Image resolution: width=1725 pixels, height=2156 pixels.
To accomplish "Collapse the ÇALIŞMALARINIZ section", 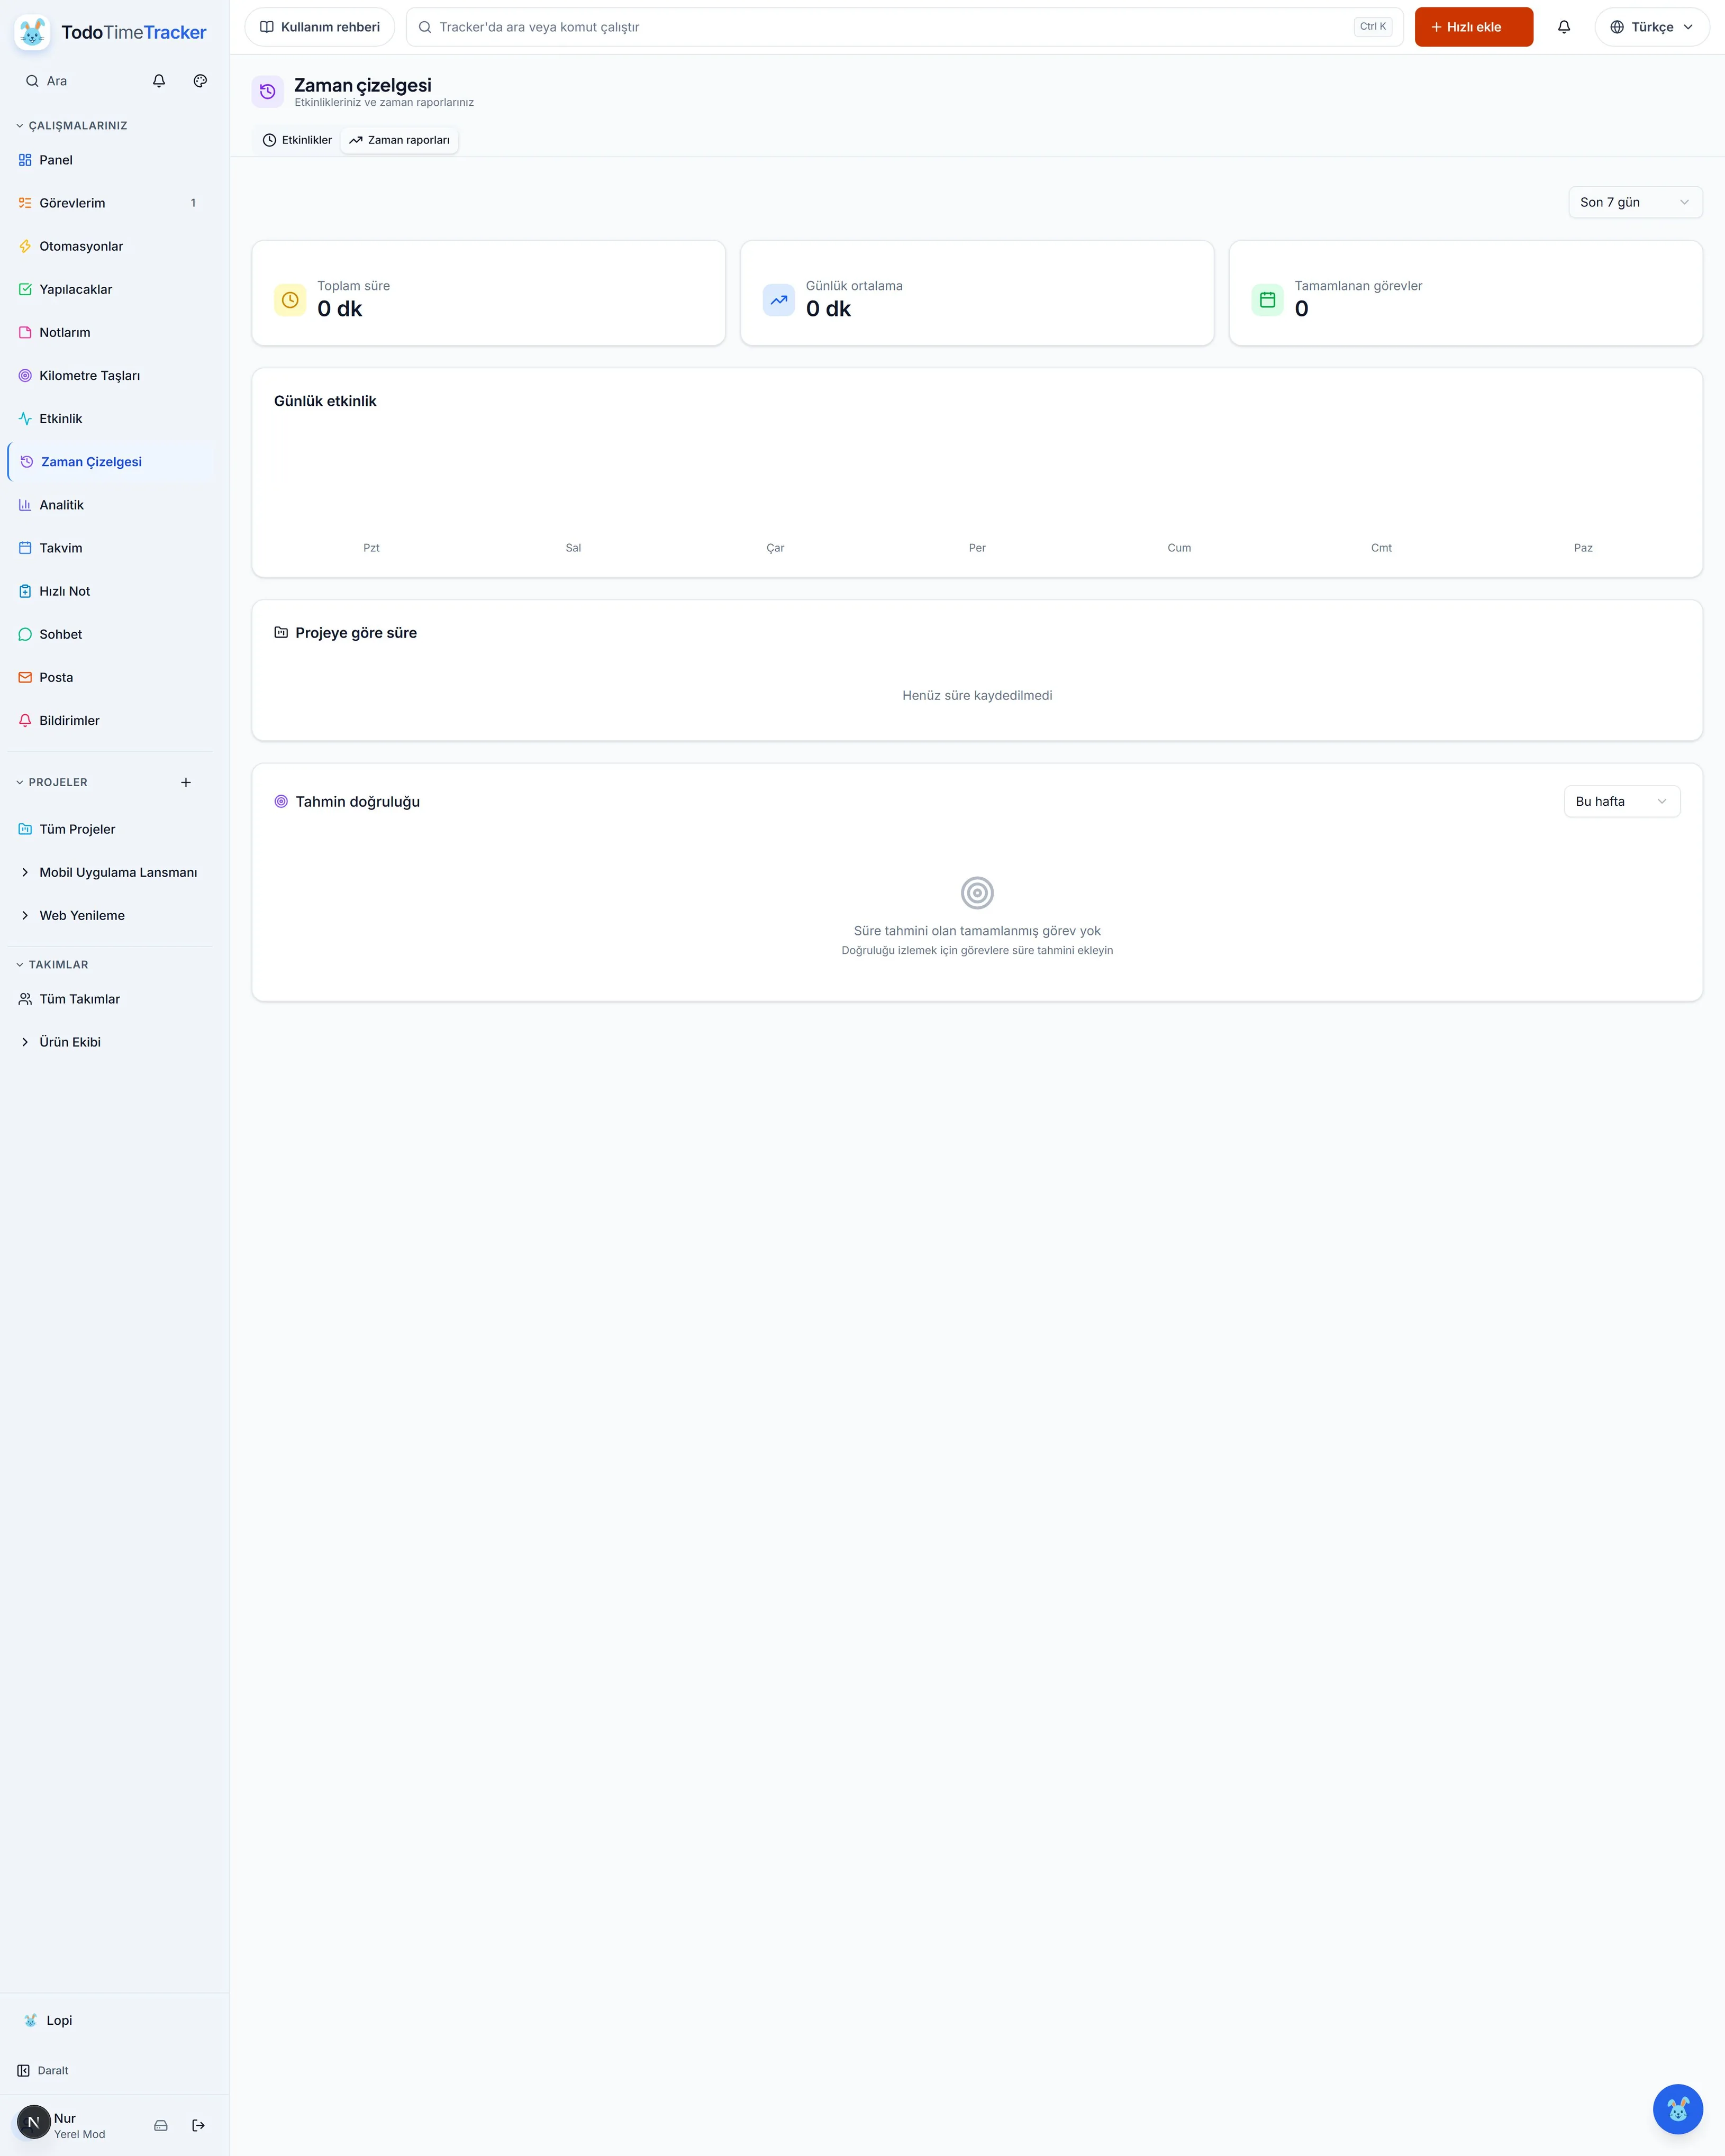I will pos(72,126).
